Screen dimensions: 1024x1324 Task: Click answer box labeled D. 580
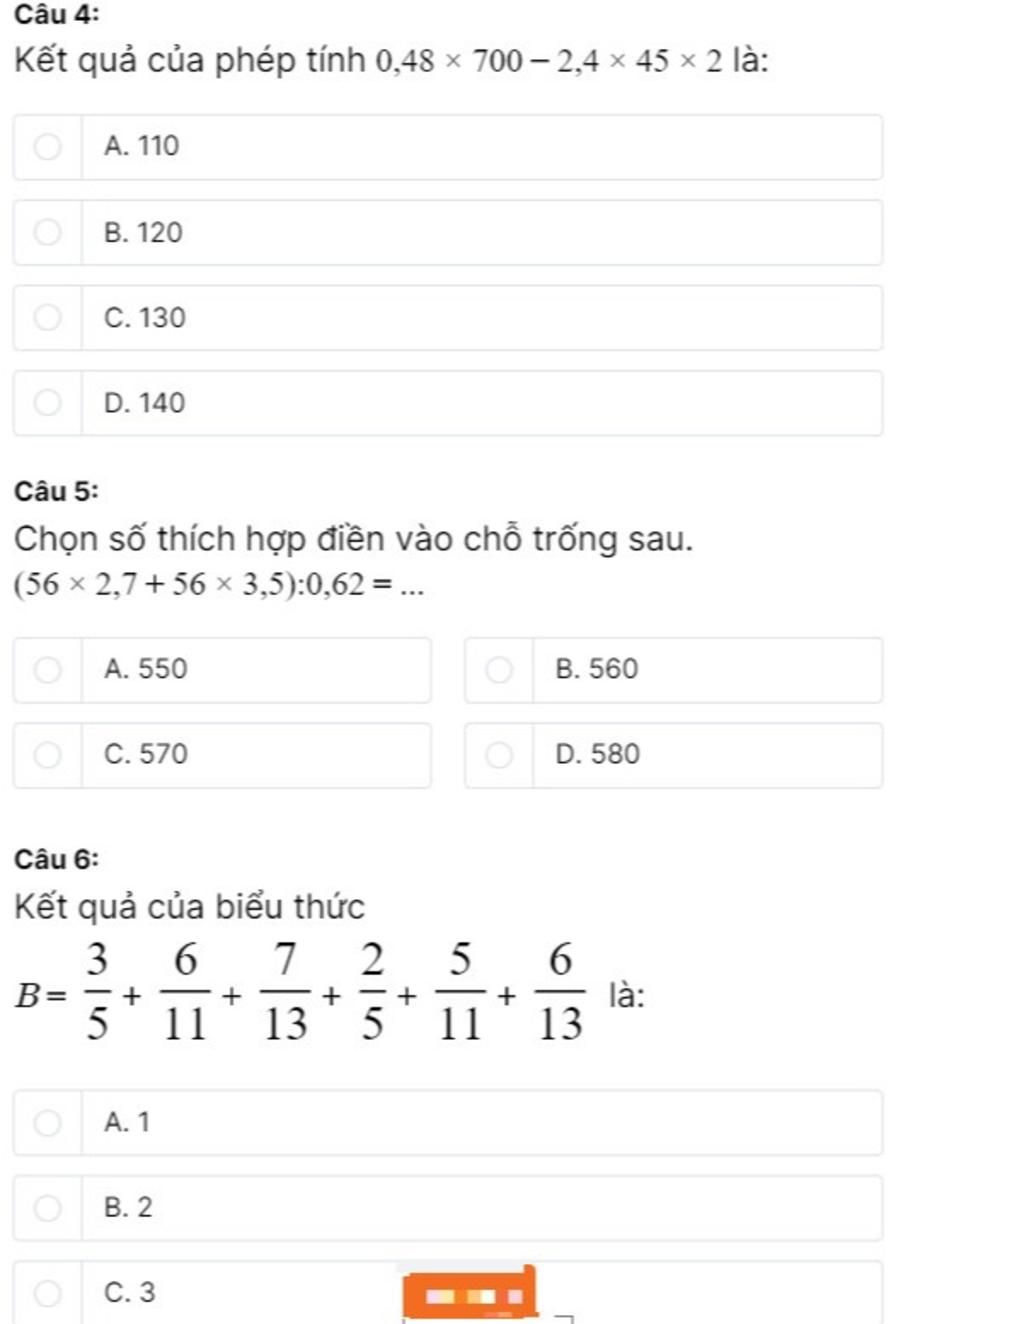(674, 755)
